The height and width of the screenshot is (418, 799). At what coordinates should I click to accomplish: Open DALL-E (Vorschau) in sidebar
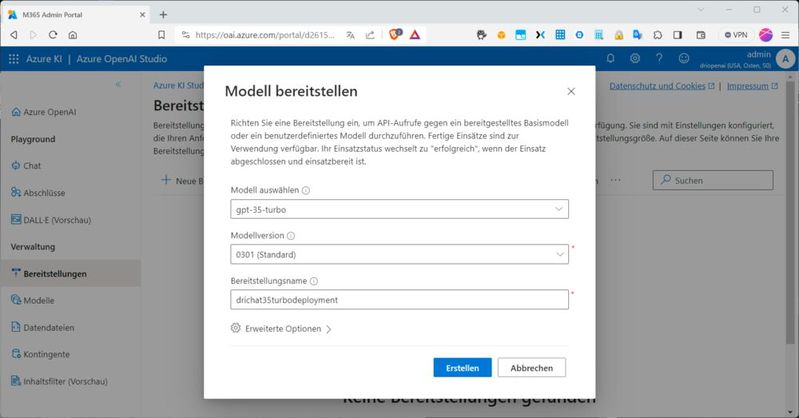click(x=51, y=220)
